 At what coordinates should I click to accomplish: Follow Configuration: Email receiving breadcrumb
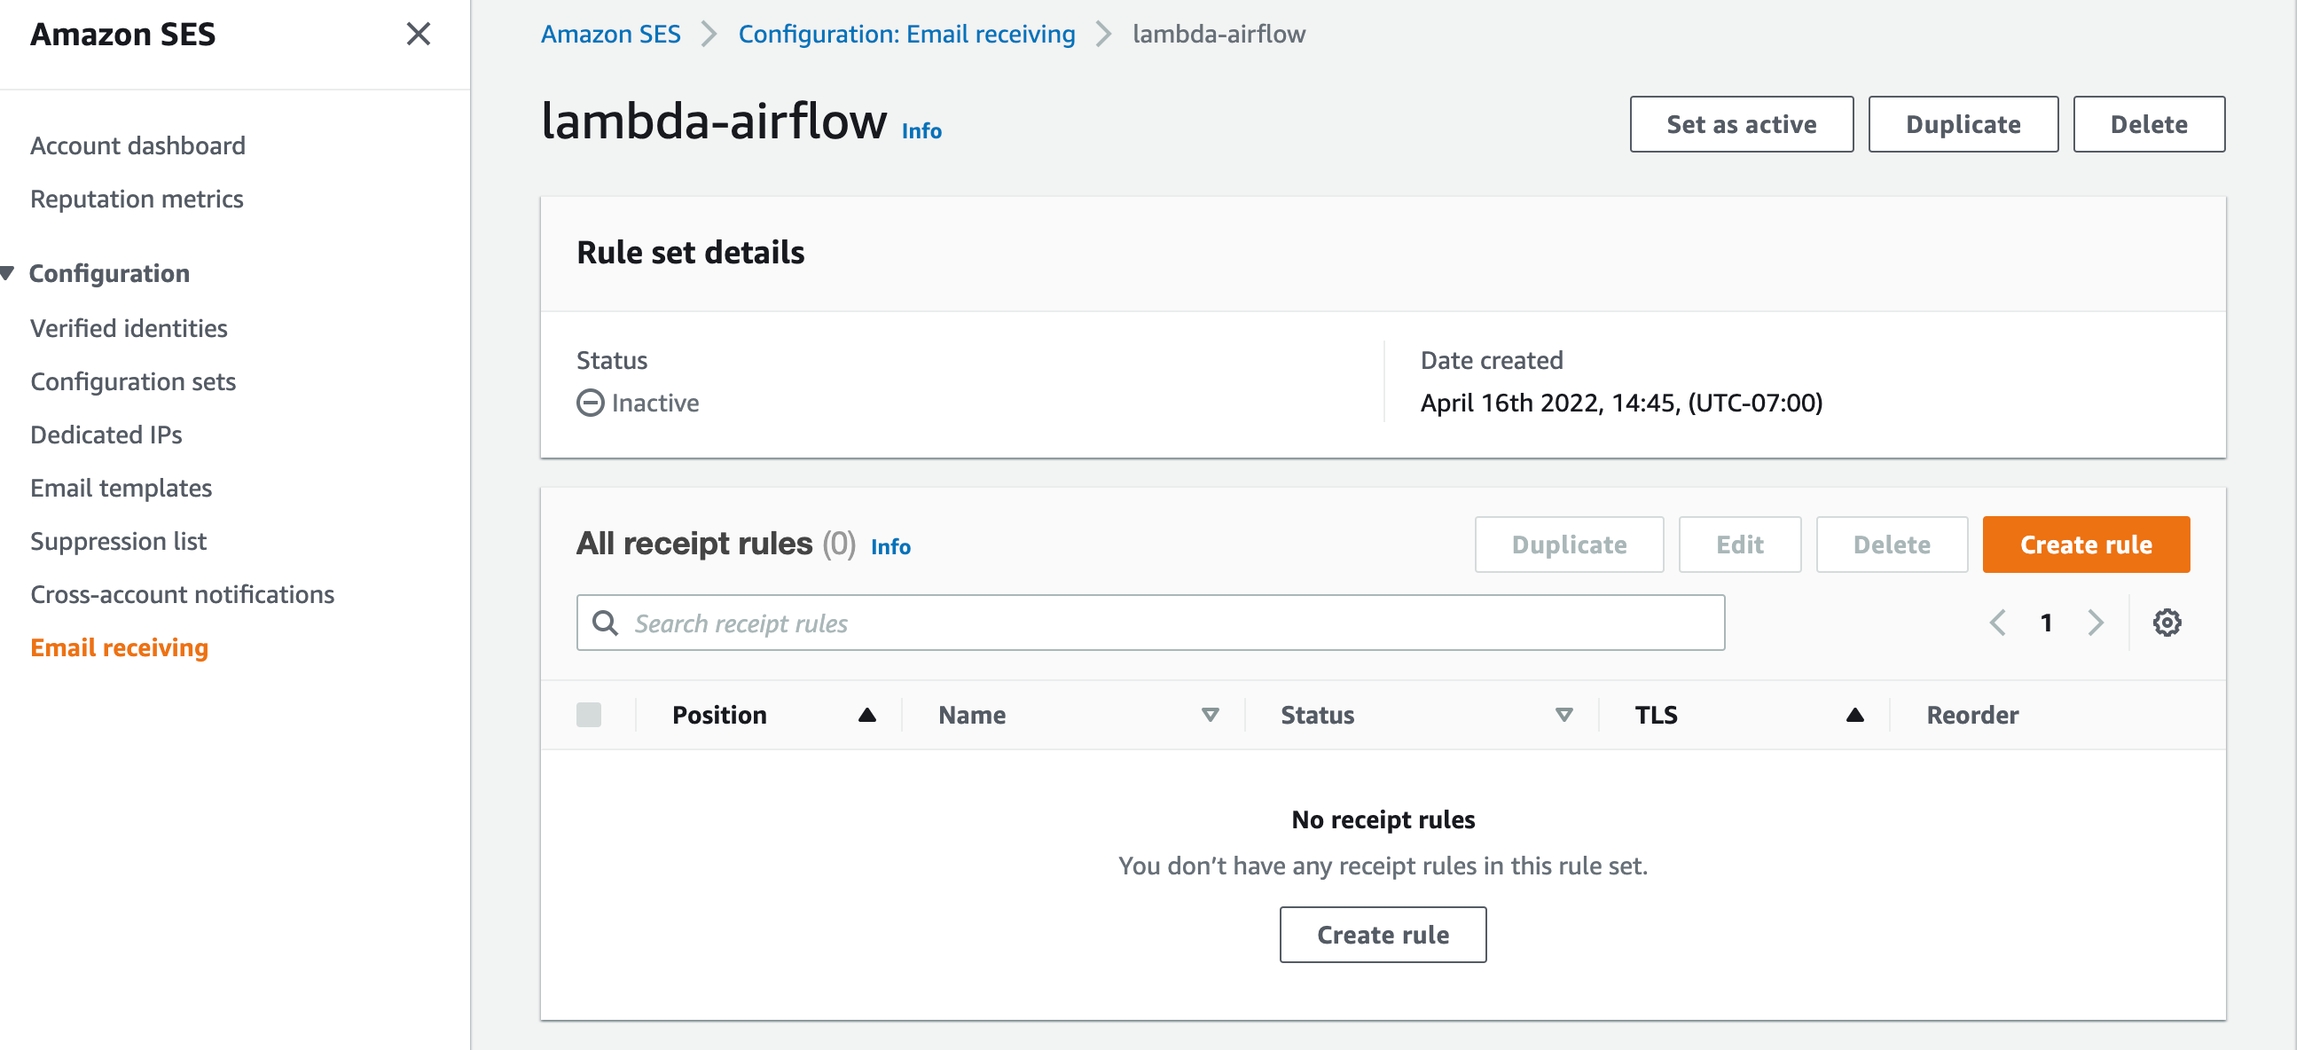[x=906, y=34]
